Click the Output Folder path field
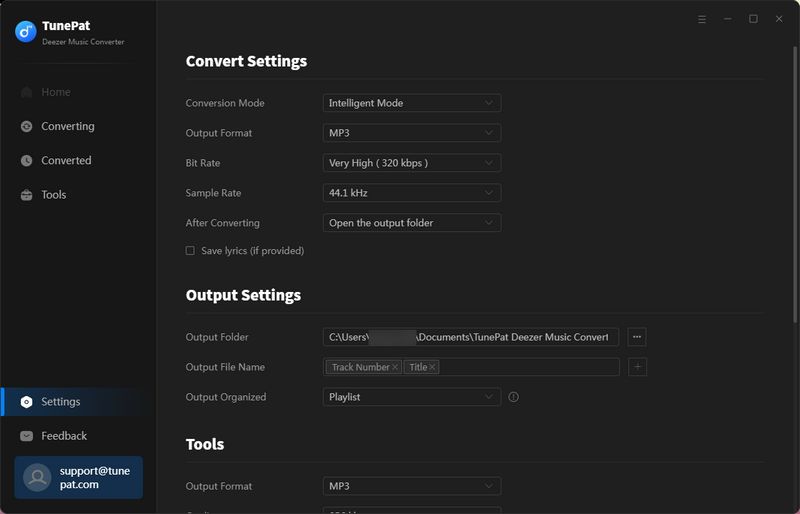 point(470,337)
